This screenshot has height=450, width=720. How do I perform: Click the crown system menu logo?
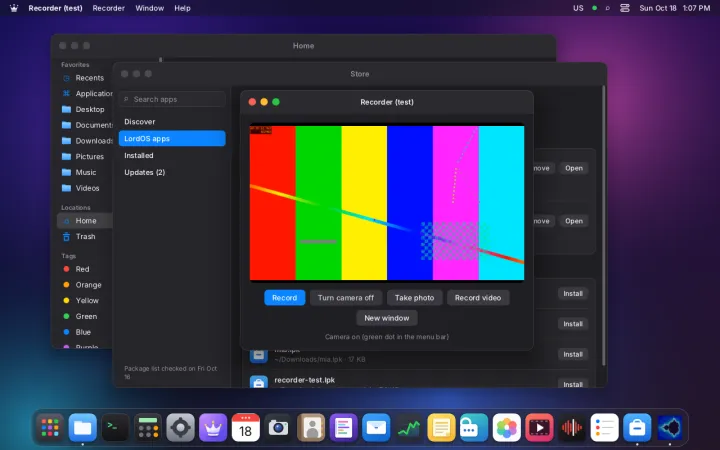tap(14, 8)
